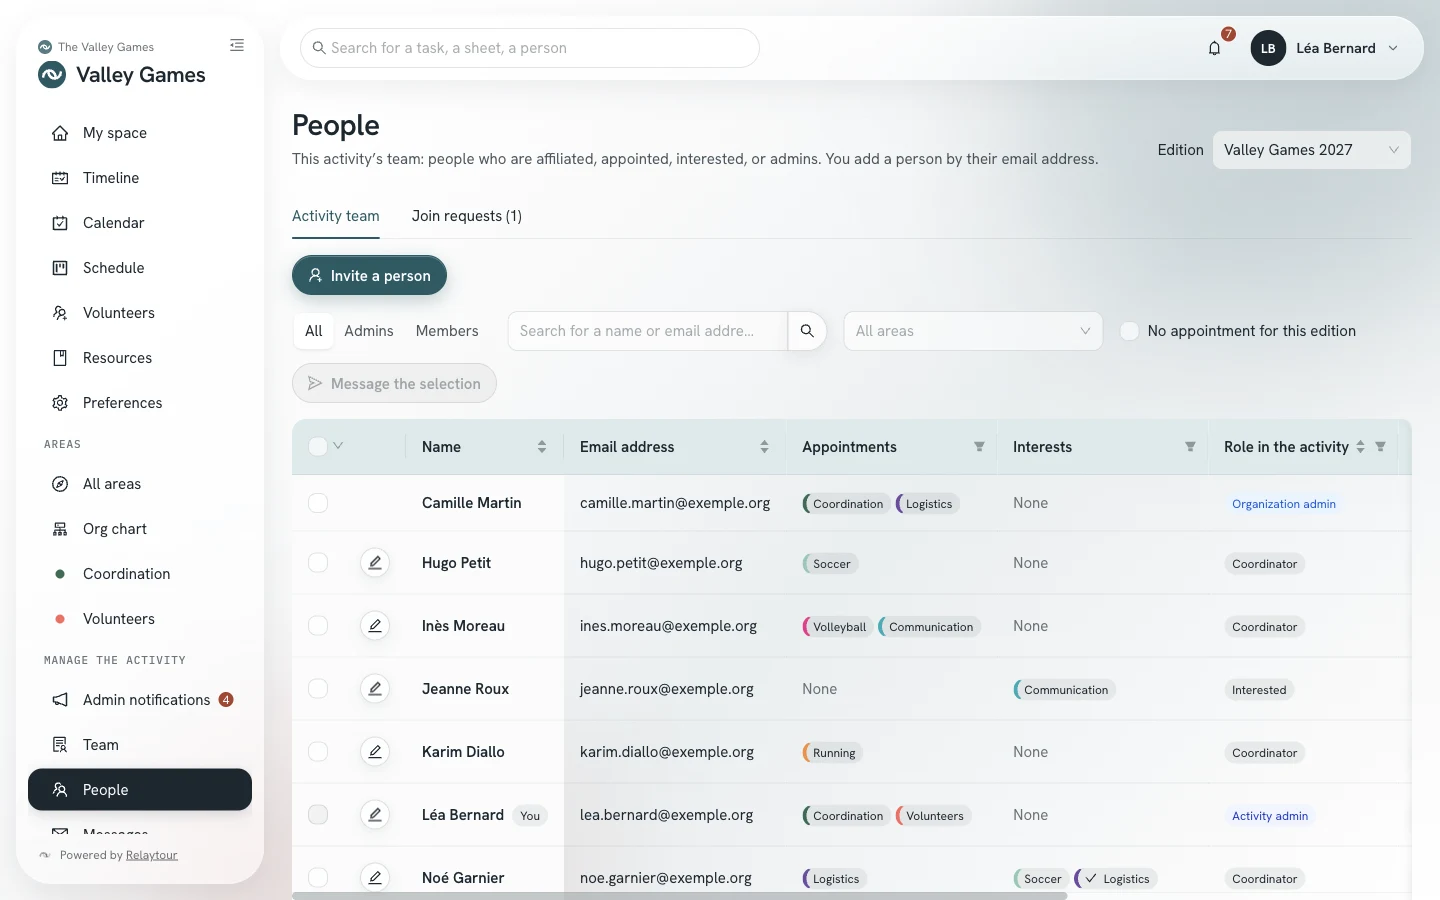Select Inès Moreau's row checkbox
Screen dimensions: 1440x900
point(318,626)
